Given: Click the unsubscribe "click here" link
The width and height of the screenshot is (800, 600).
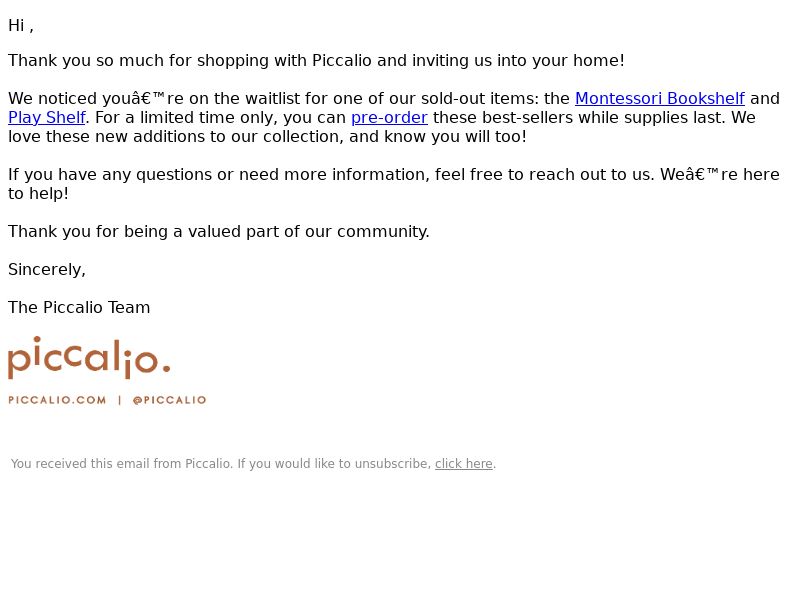Looking at the screenshot, I should 463,464.
